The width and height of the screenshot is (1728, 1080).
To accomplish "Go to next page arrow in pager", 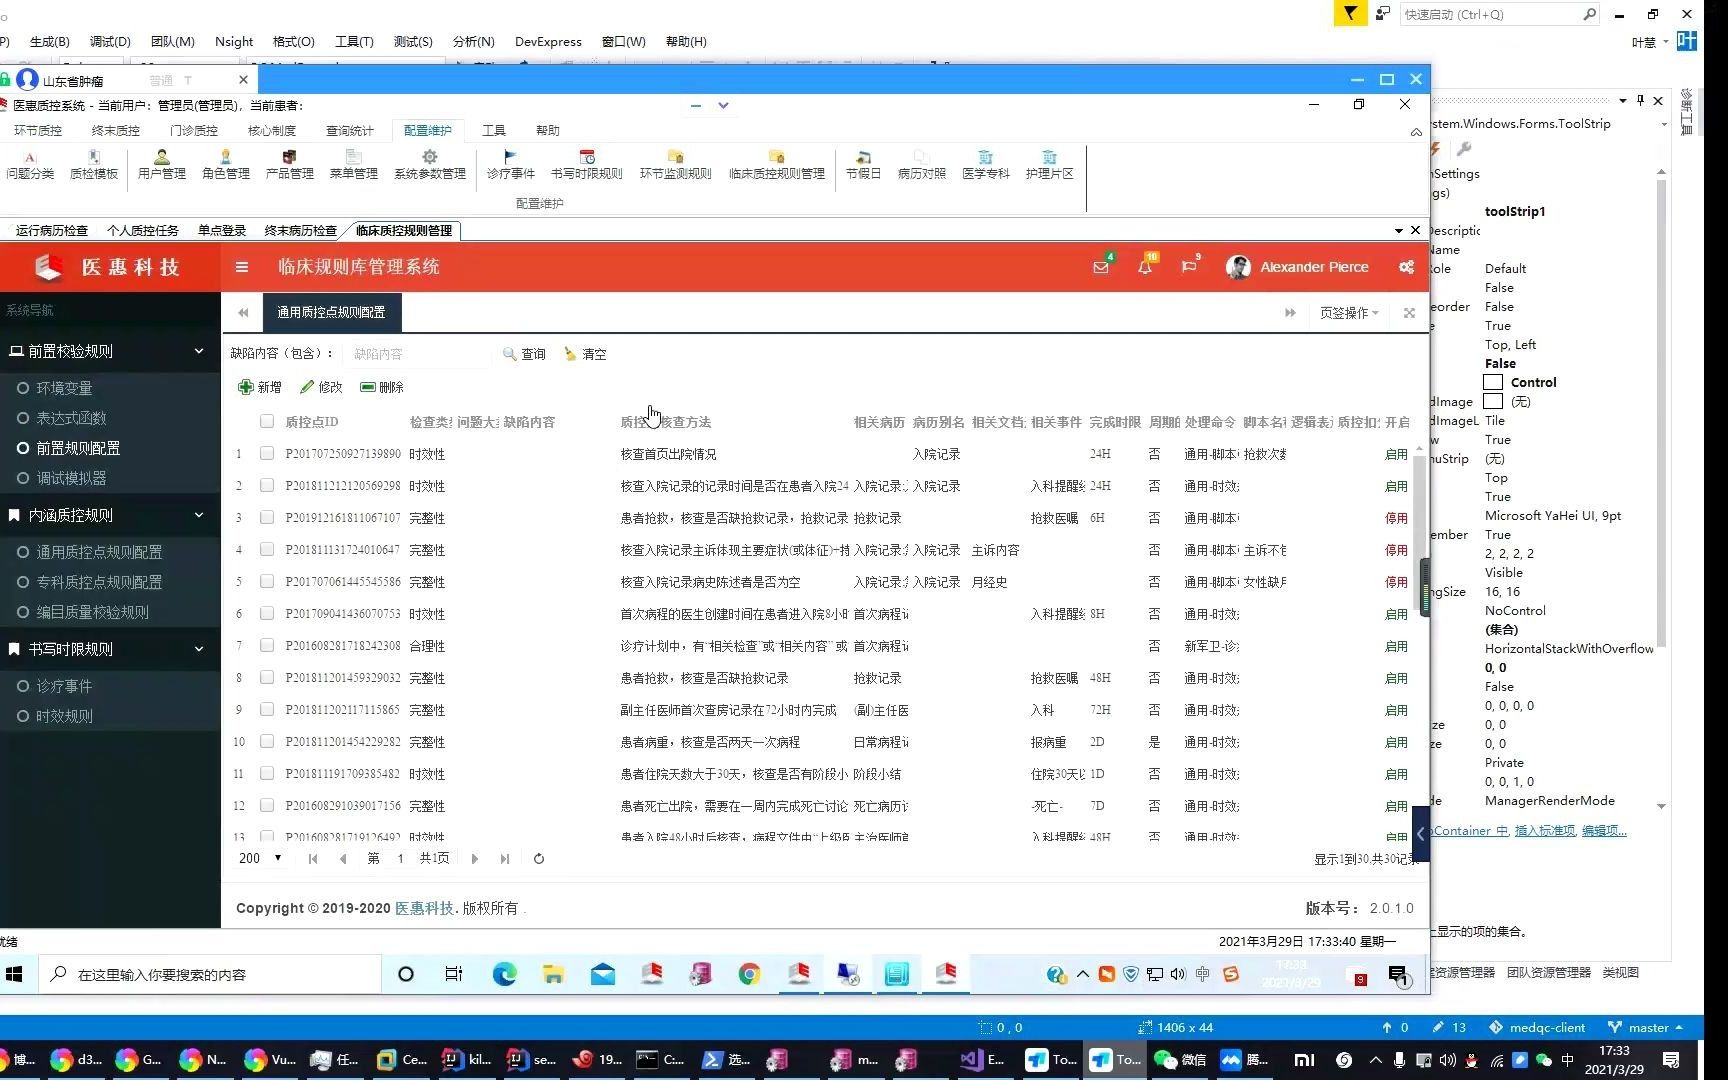I will [x=475, y=859].
